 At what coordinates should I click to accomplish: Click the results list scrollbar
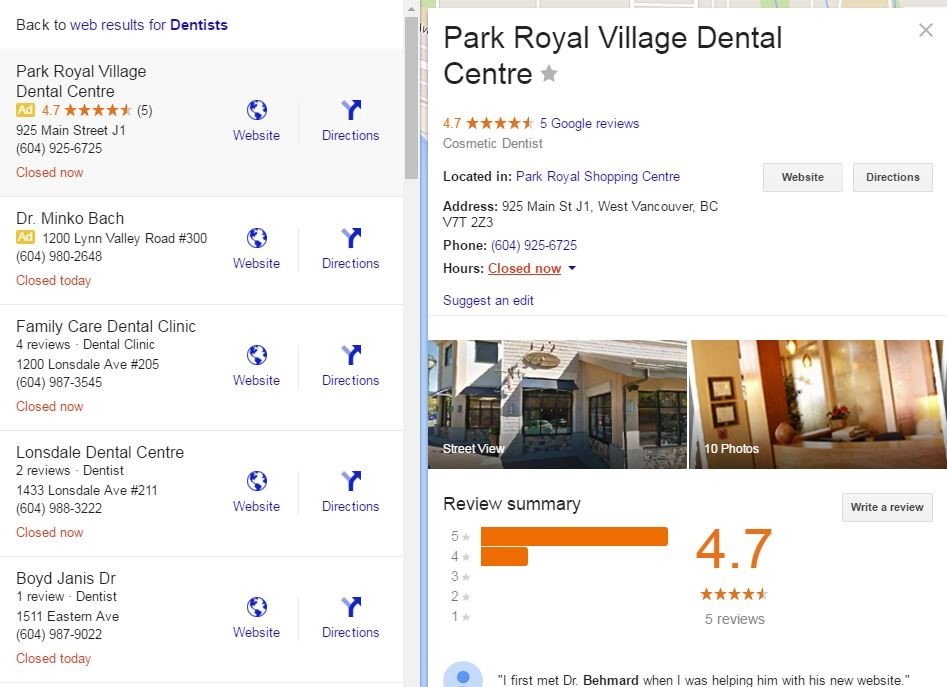(x=411, y=97)
